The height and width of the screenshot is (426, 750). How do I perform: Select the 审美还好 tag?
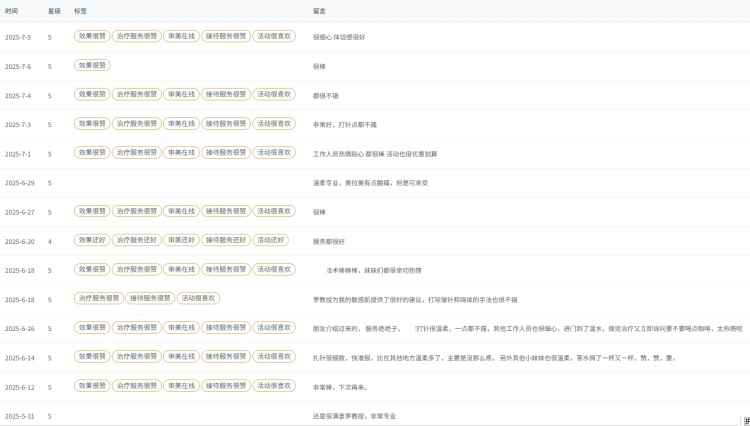(181, 240)
